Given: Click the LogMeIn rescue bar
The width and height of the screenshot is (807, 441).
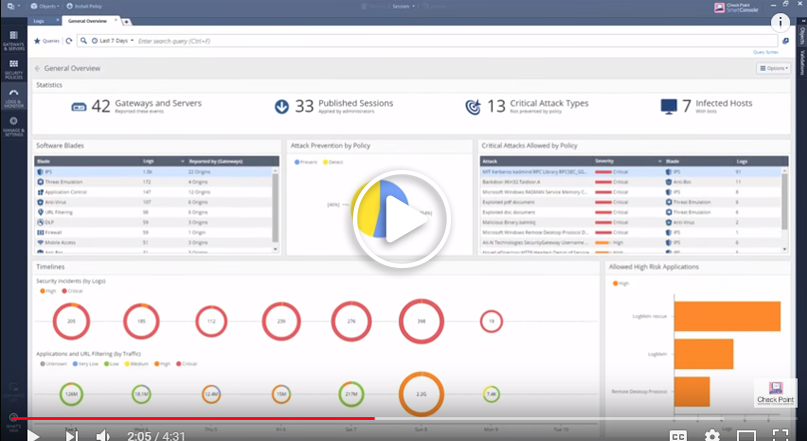Looking at the screenshot, I should [727, 316].
